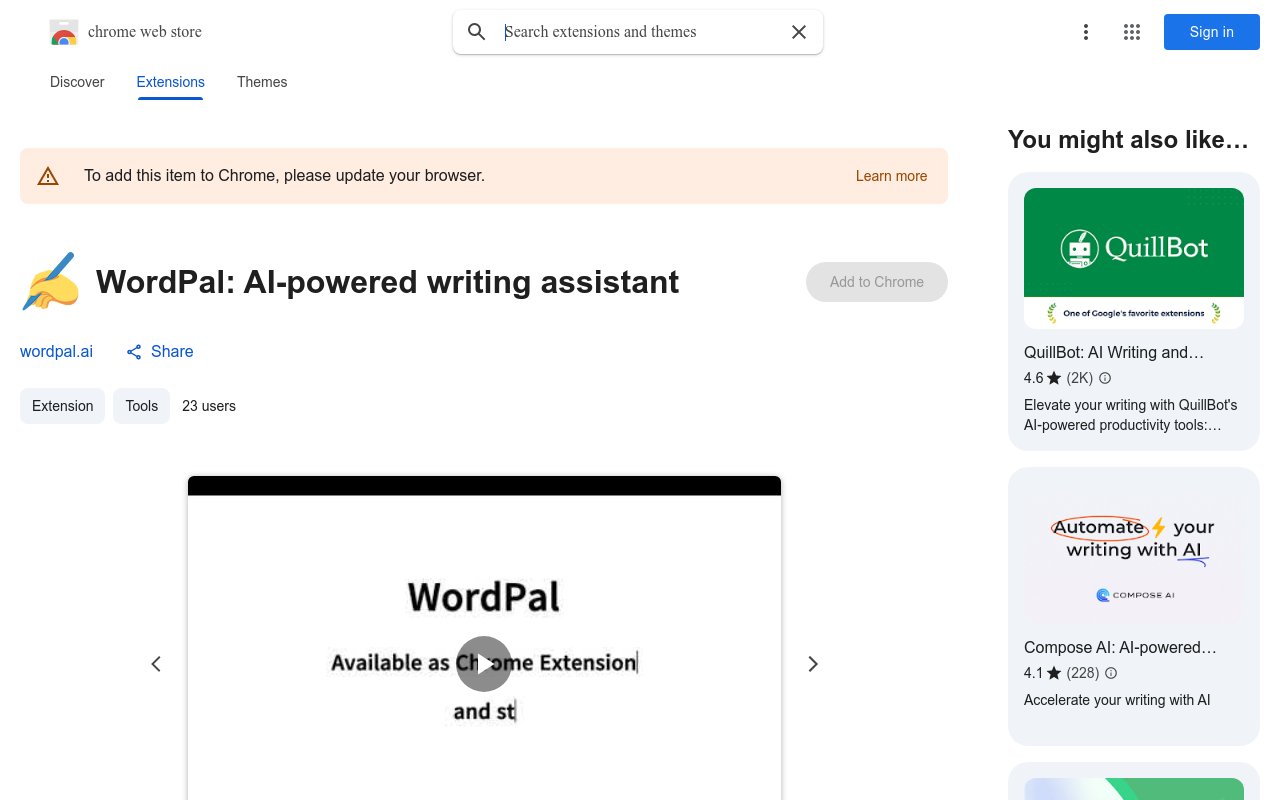The image size is (1280, 800).
Task: Open the QuillBot extension thumbnail
Action: click(1134, 258)
